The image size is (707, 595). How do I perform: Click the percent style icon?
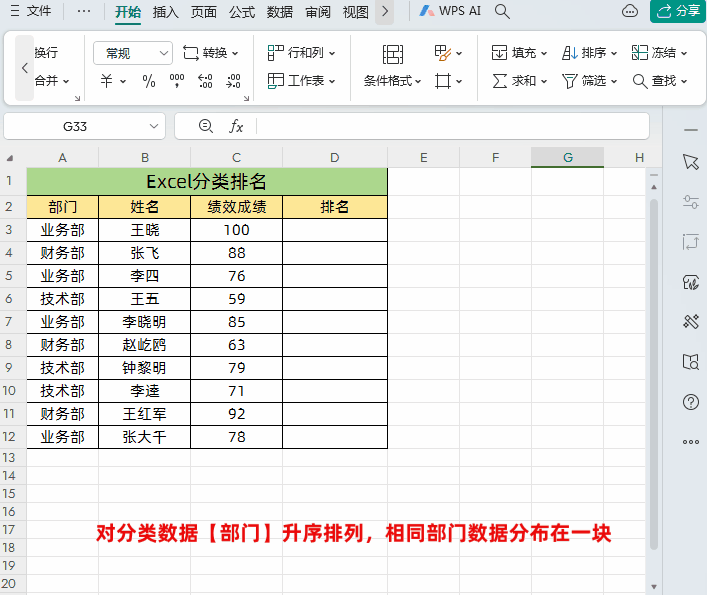pos(149,81)
